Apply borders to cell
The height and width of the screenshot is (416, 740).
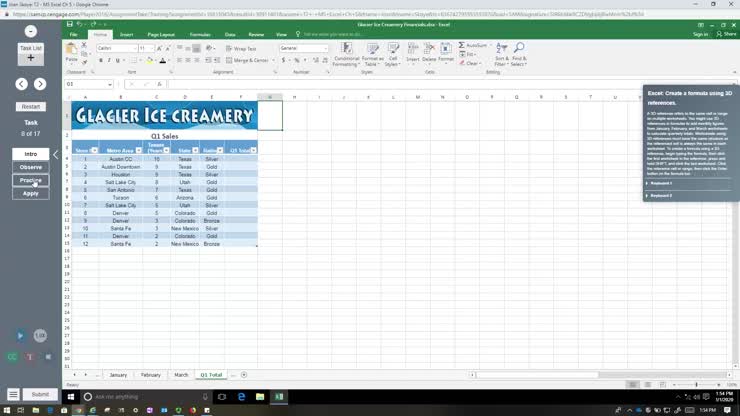pyautogui.click(x=134, y=60)
